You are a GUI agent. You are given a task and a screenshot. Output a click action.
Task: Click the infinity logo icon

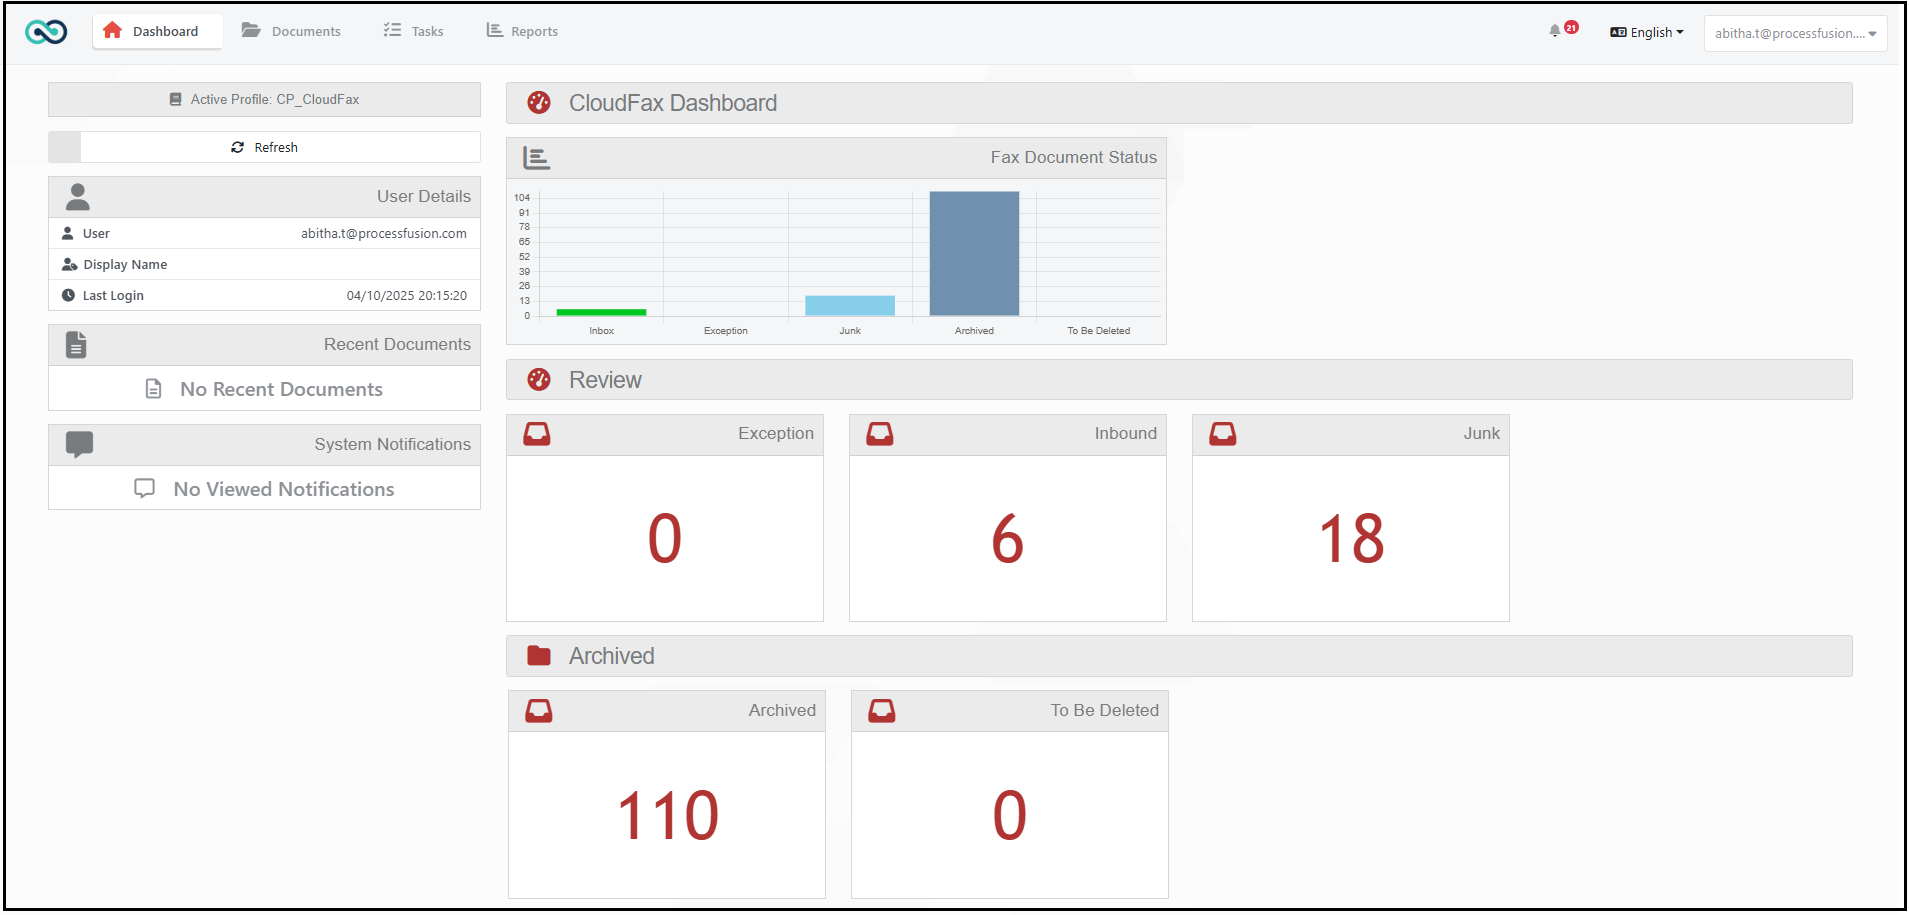[x=46, y=32]
